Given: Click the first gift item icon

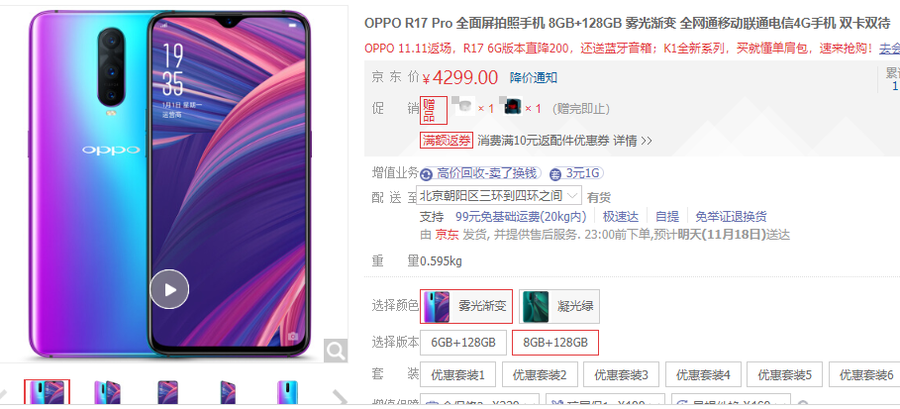Looking at the screenshot, I should pyautogui.click(x=464, y=107).
